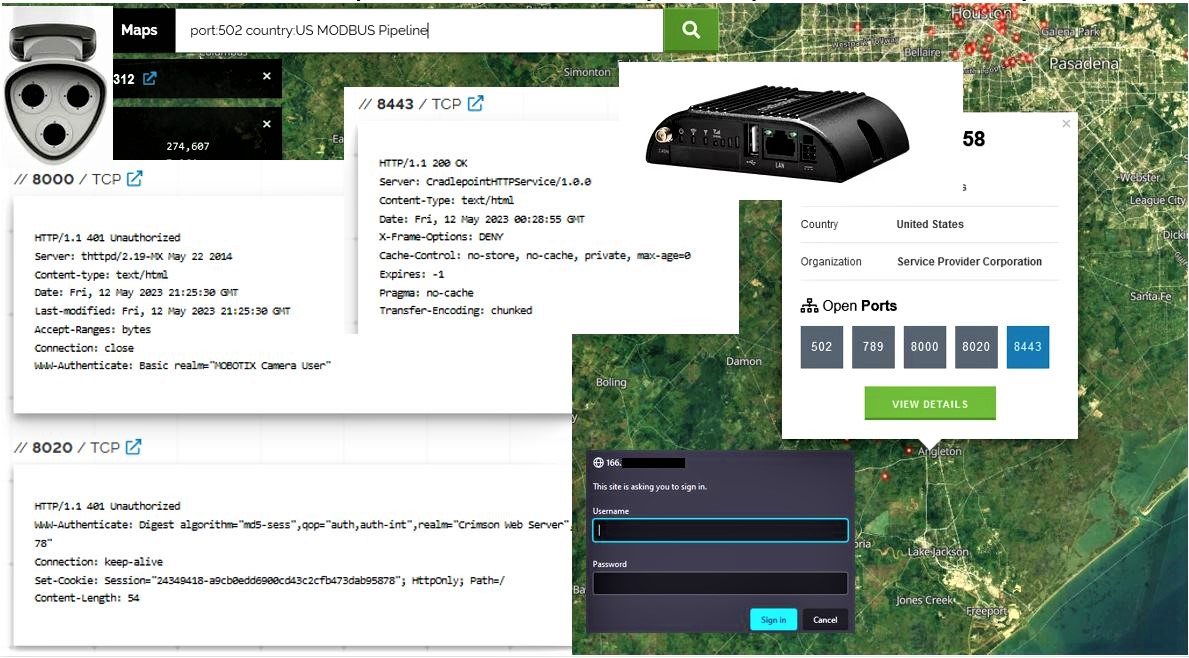Screen dimensions: 1189x658
Task: Select highlighted port 8443 button
Action: pos(1028,347)
